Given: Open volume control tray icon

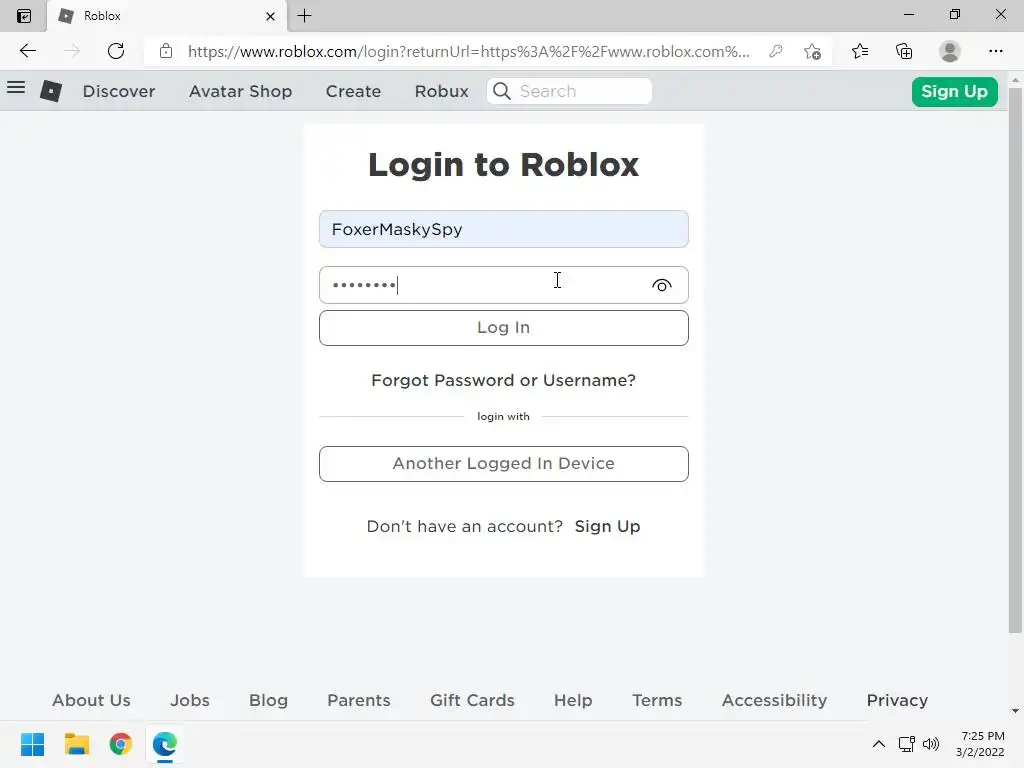Looking at the screenshot, I should tap(931, 744).
